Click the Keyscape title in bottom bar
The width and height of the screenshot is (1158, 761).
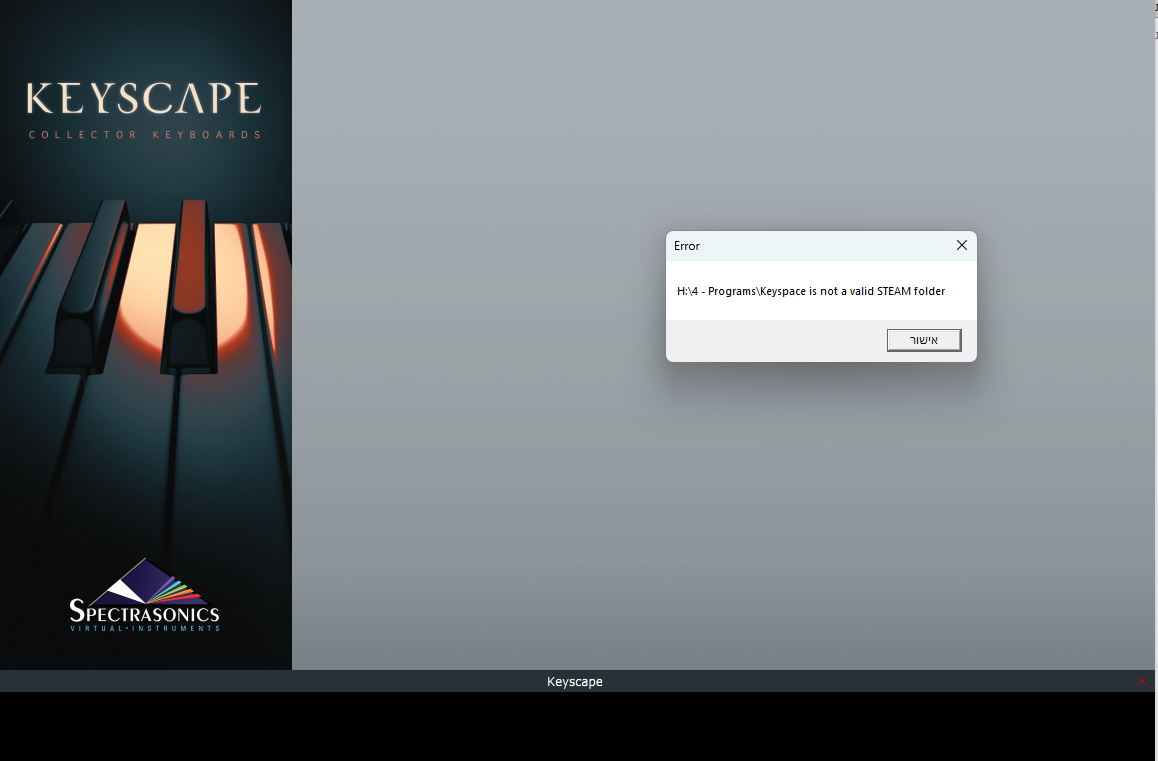[575, 681]
